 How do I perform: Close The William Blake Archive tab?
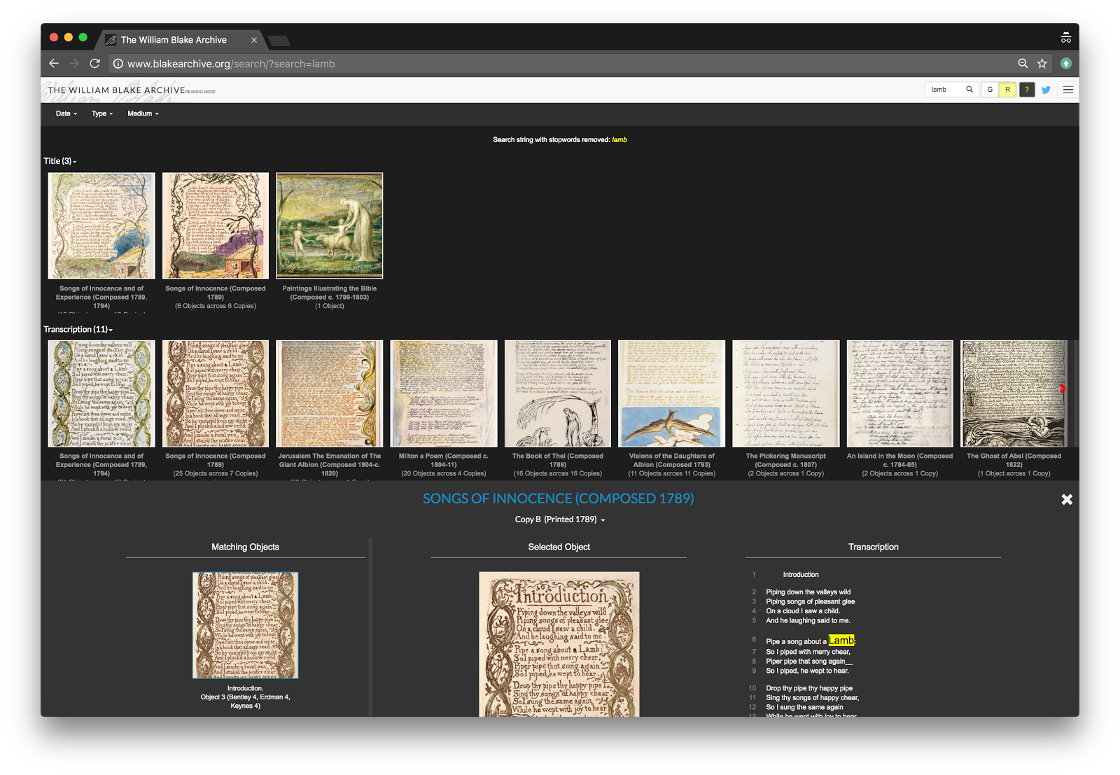(x=254, y=40)
